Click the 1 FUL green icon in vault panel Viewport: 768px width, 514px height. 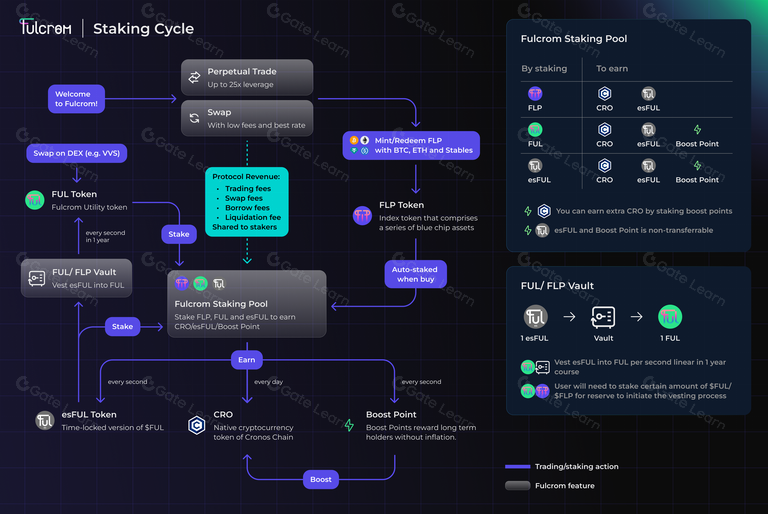tap(670, 317)
